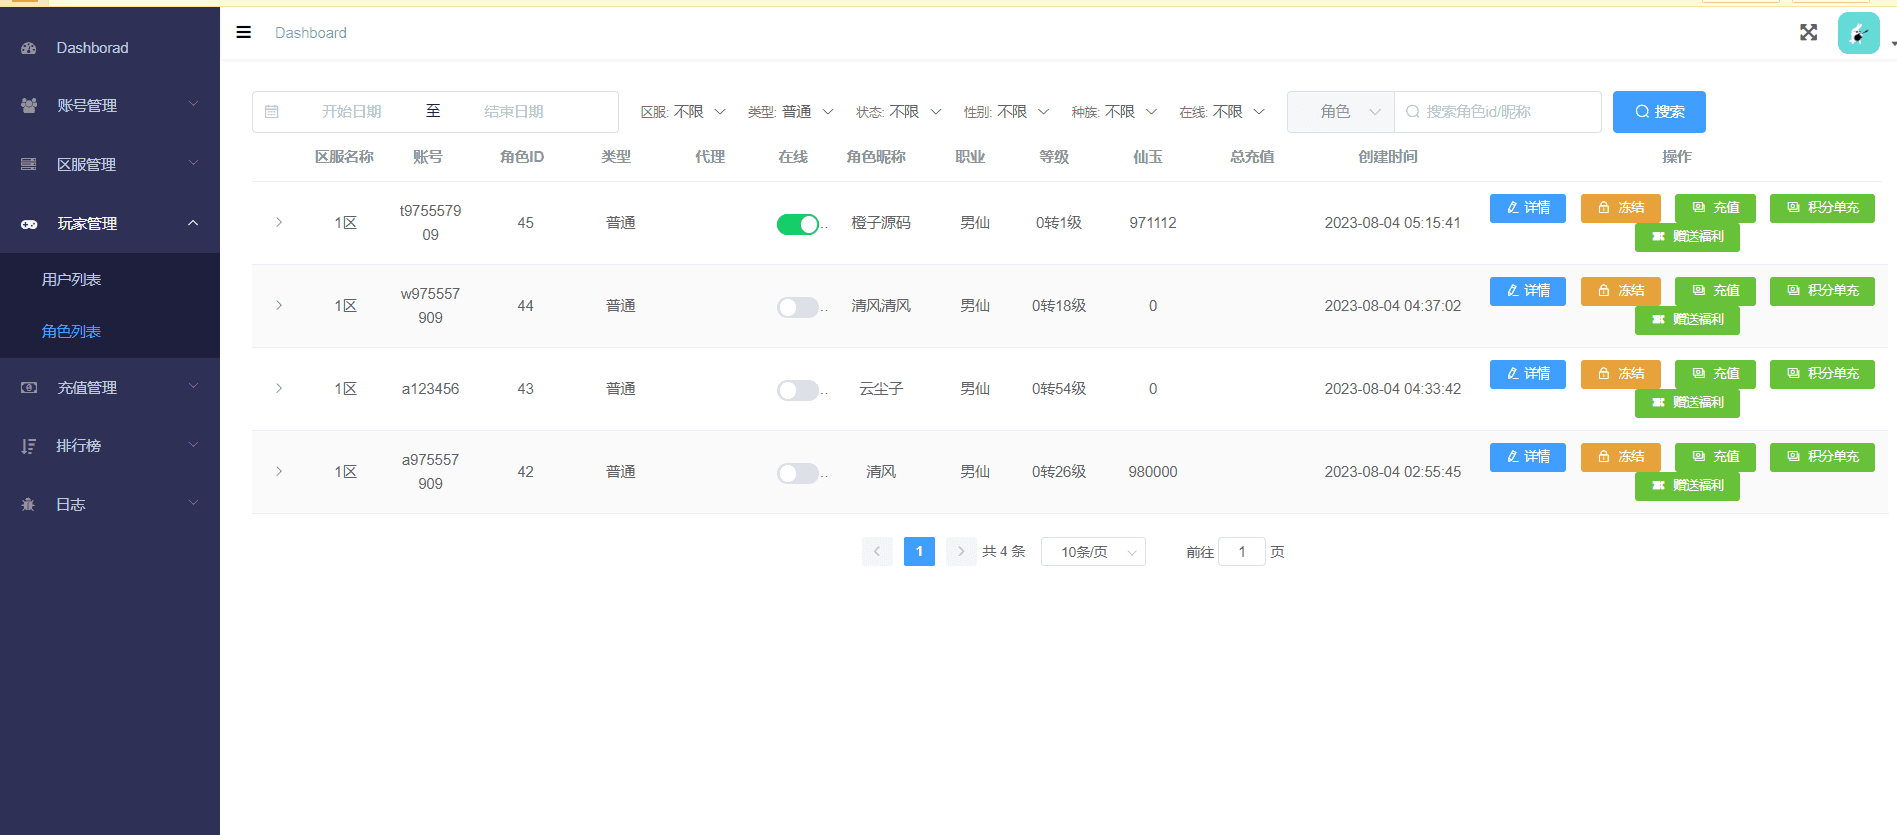Image resolution: width=1897 pixels, height=835 pixels.
Task: Enable online switch for 云尘子 row
Action: pyautogui.click(x=798, y=390)
